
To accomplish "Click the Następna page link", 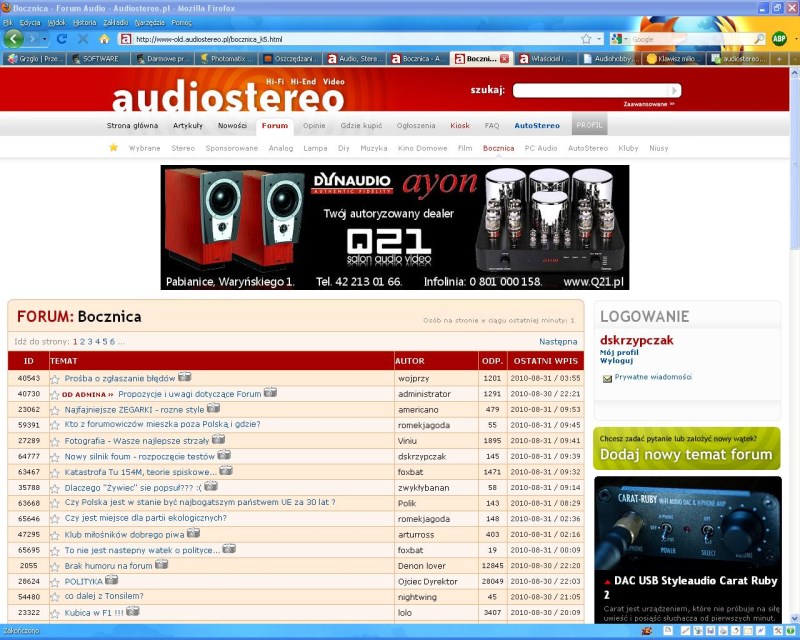I will tap(558, 342).
